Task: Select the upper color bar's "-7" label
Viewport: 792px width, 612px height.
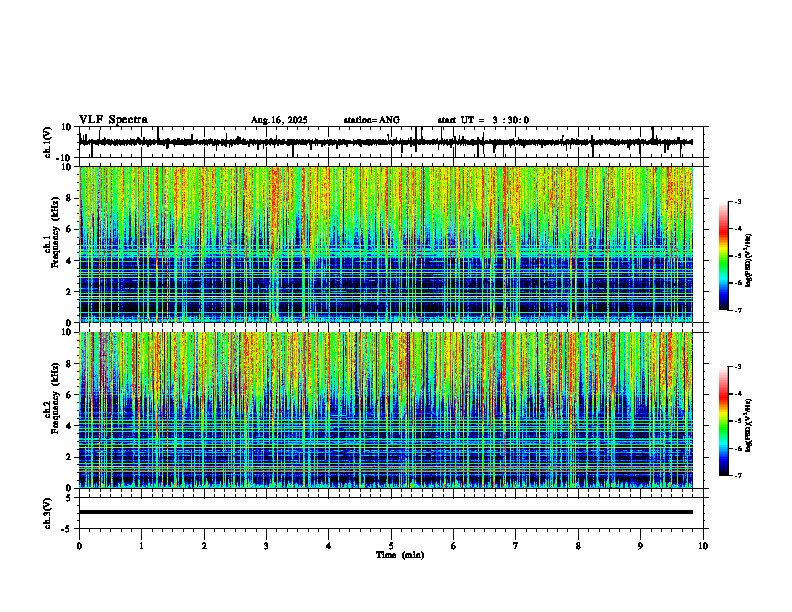Action: pos(737,310)
